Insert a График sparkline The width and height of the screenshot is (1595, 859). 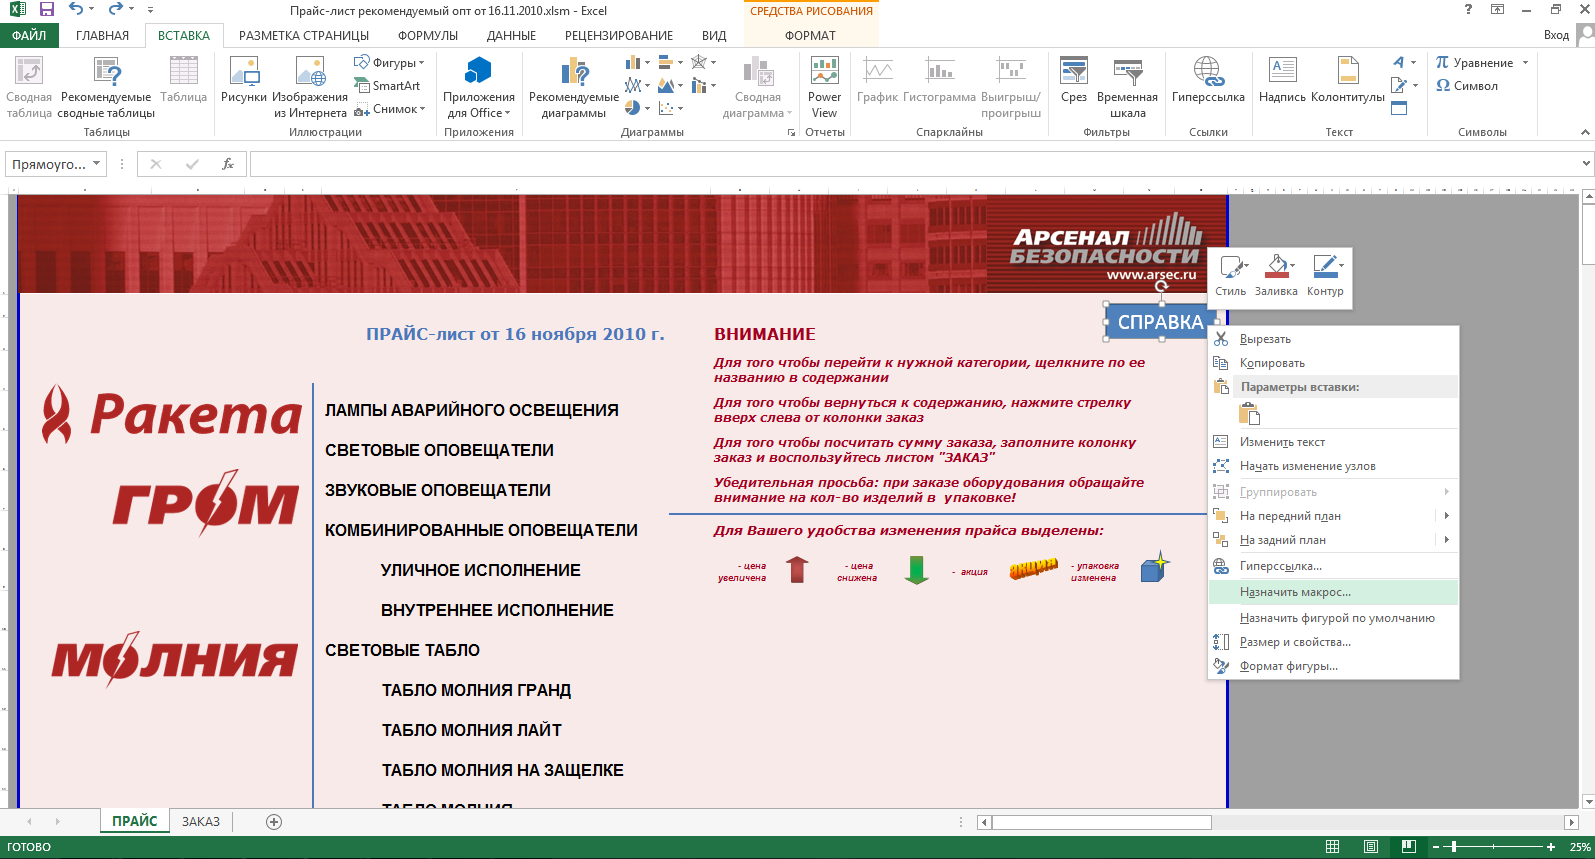878,80
